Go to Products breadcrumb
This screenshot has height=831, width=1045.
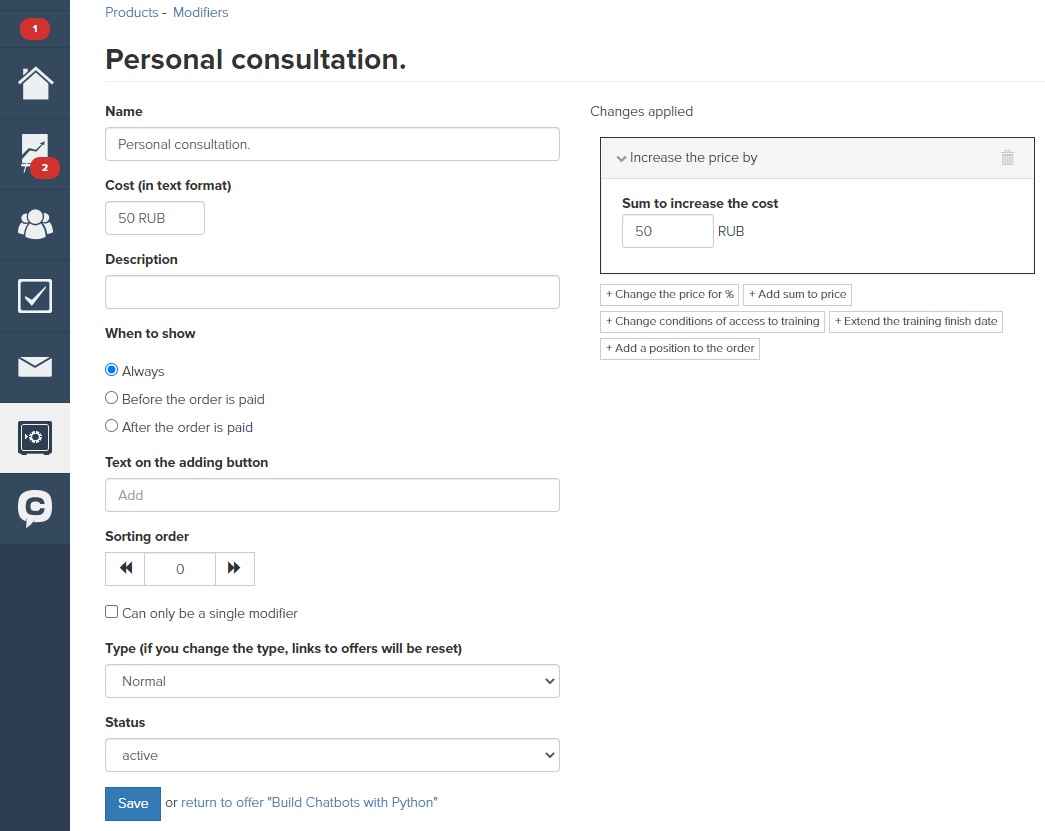pyautogui.click(x=131, y=12)
